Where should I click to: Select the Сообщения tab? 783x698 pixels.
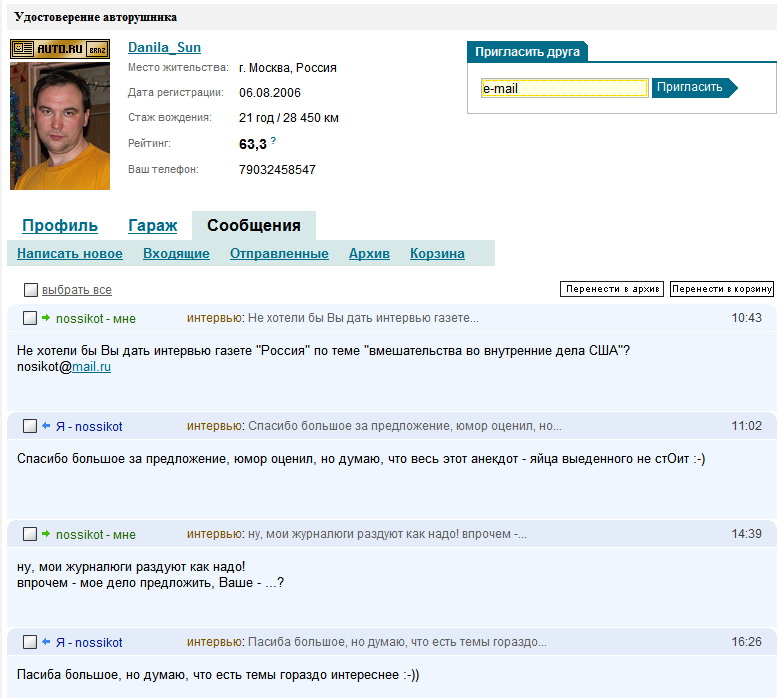point(254,226)
